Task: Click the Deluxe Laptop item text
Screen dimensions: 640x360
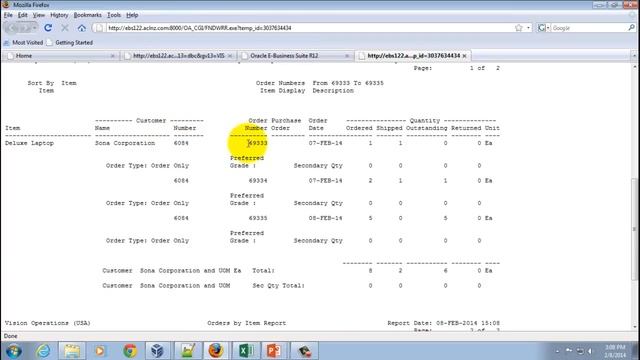Action: [29, 143]
